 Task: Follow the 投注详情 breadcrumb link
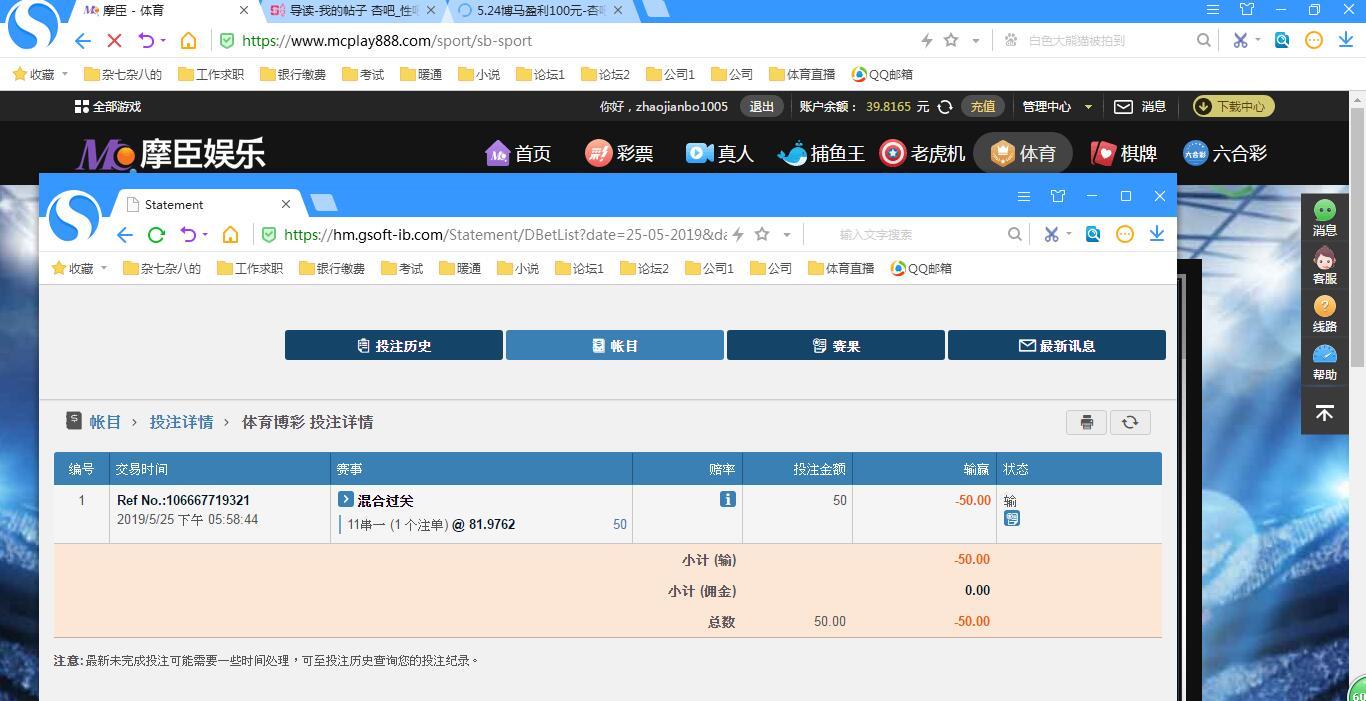click(181, 422)
